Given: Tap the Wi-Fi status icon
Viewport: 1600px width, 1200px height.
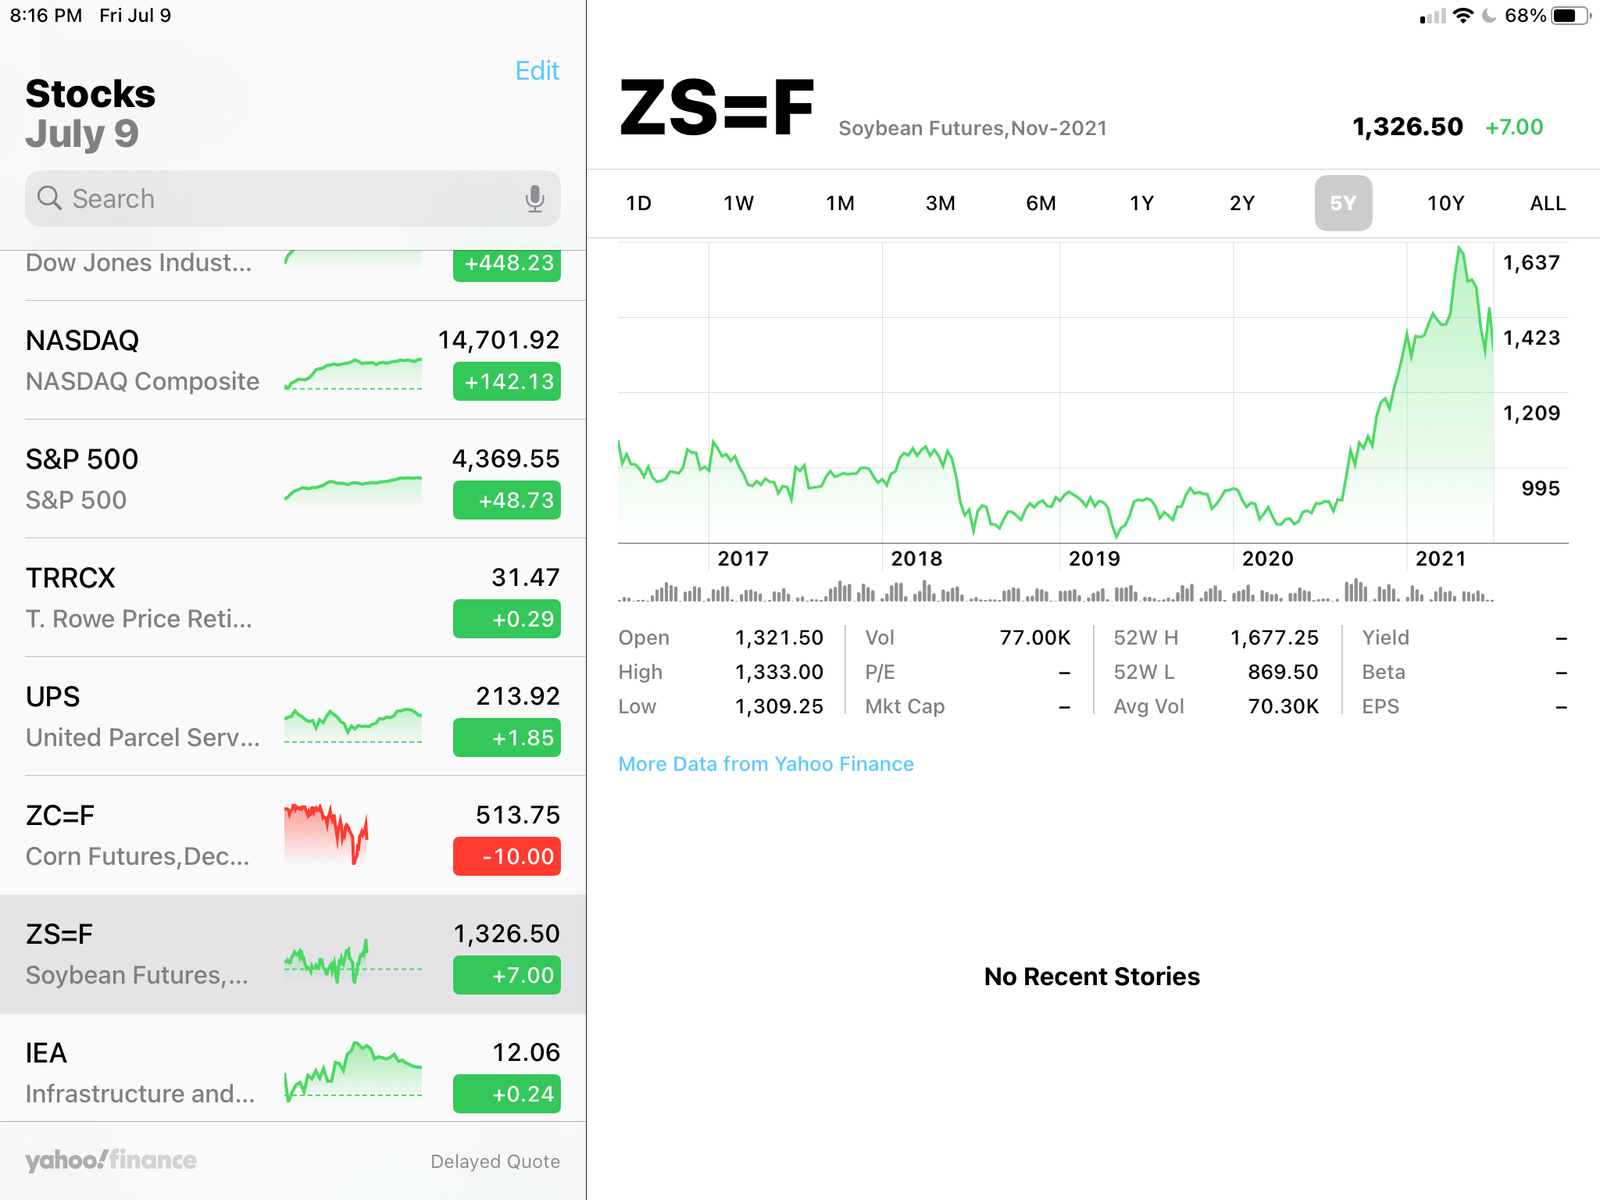Looking at the screenshot, I should coord(1463,16).
